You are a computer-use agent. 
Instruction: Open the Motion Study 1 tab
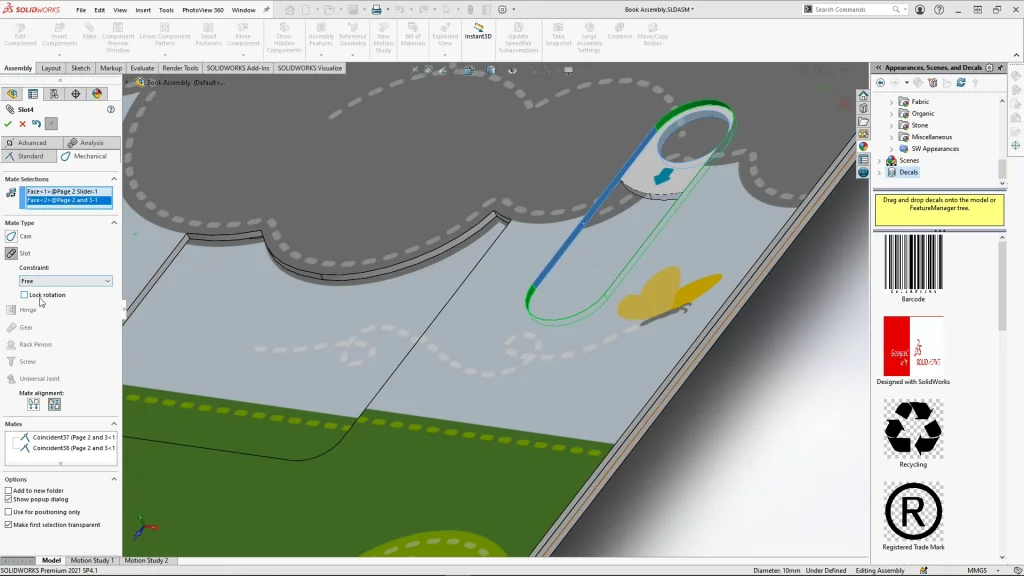[91, 561]
